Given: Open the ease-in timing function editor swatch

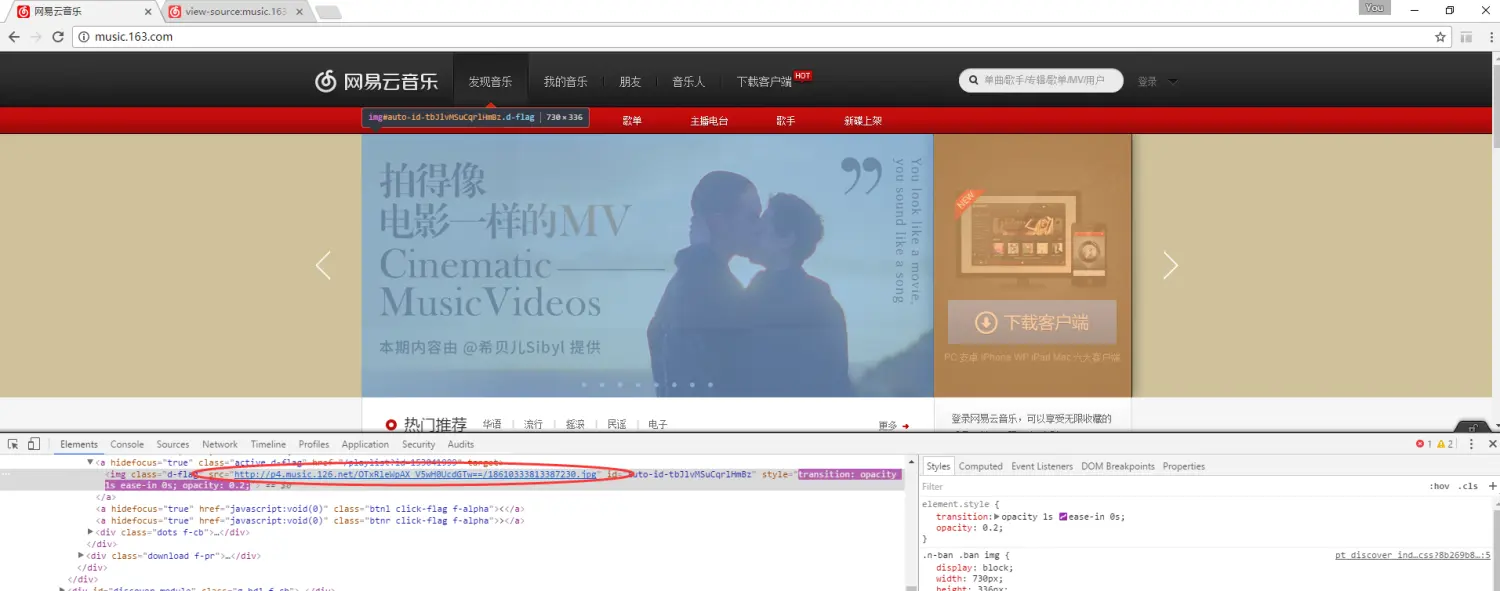Looking at the screenshot, I should (x=1063, y=517).
